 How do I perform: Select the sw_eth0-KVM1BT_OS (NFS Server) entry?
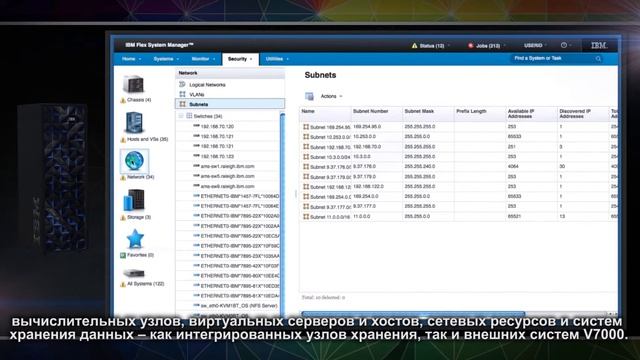point(239,306)
